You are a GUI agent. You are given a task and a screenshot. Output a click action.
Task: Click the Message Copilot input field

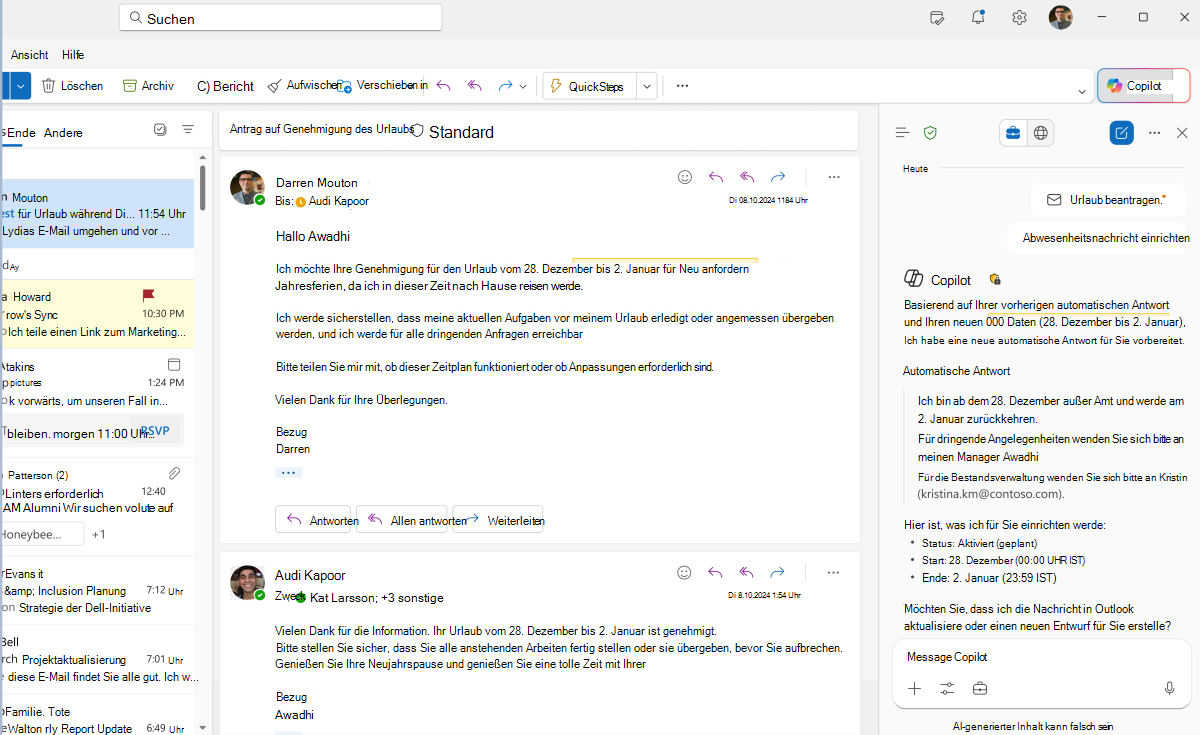point(1042,657)
